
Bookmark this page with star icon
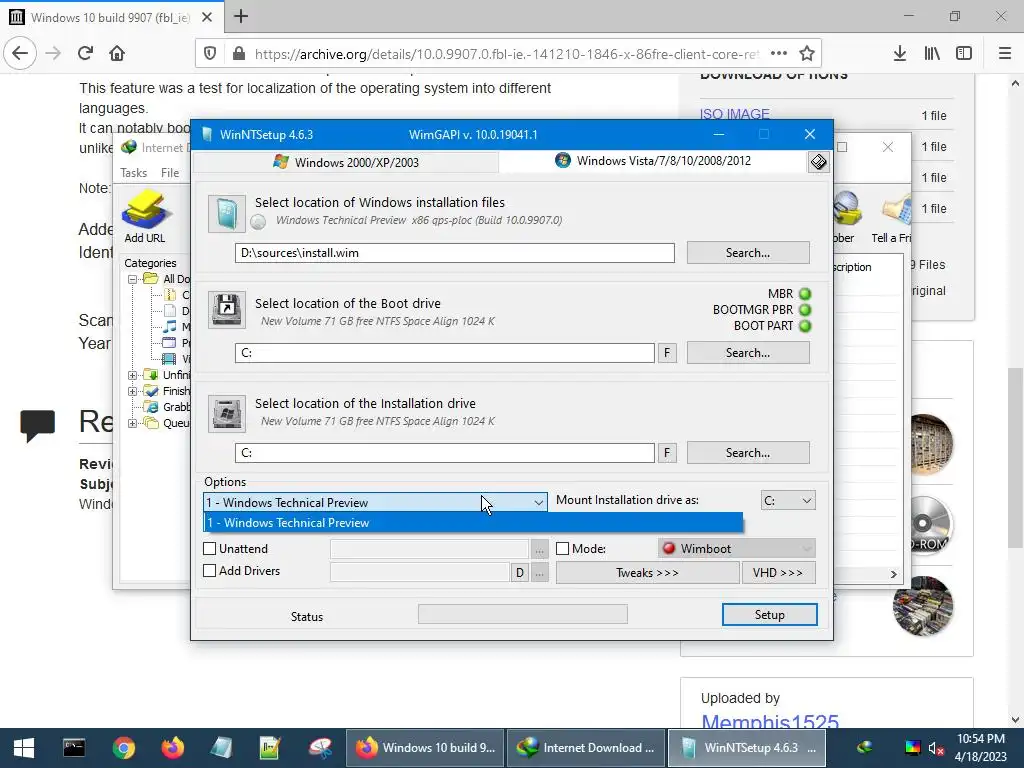(x=807, y=54)
